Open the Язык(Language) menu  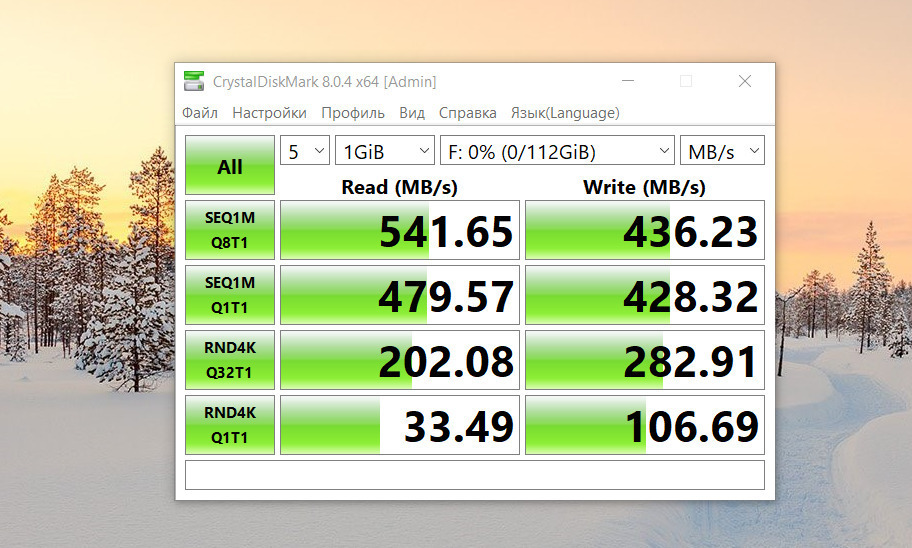[565, 112]
